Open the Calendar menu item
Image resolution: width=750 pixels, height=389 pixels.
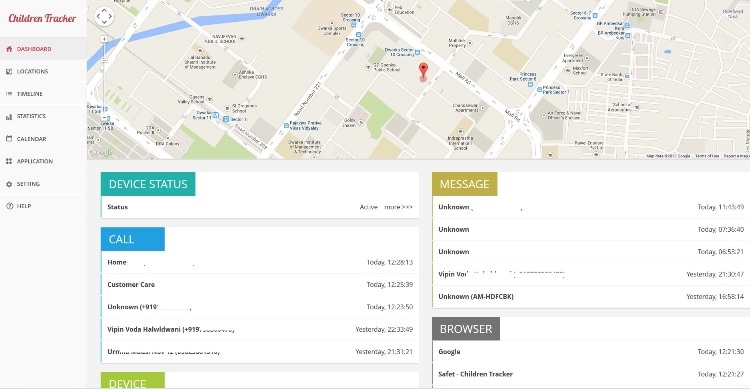(43, 139)
